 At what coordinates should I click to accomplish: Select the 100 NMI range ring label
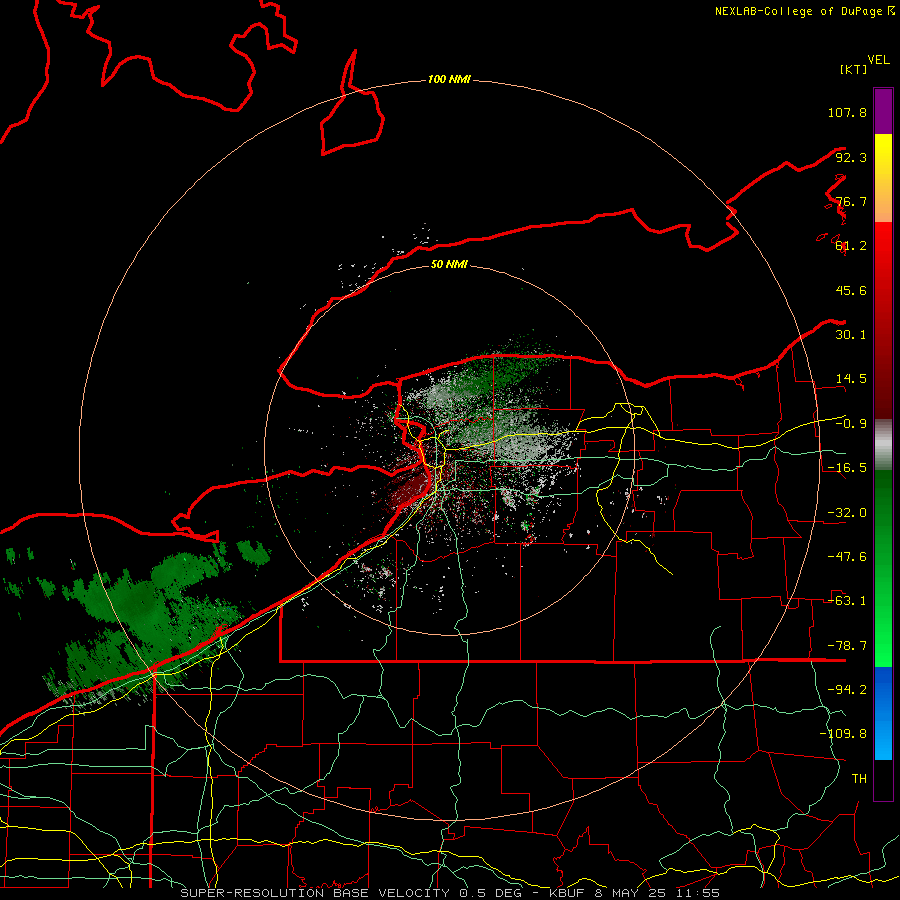coord(449,79)
